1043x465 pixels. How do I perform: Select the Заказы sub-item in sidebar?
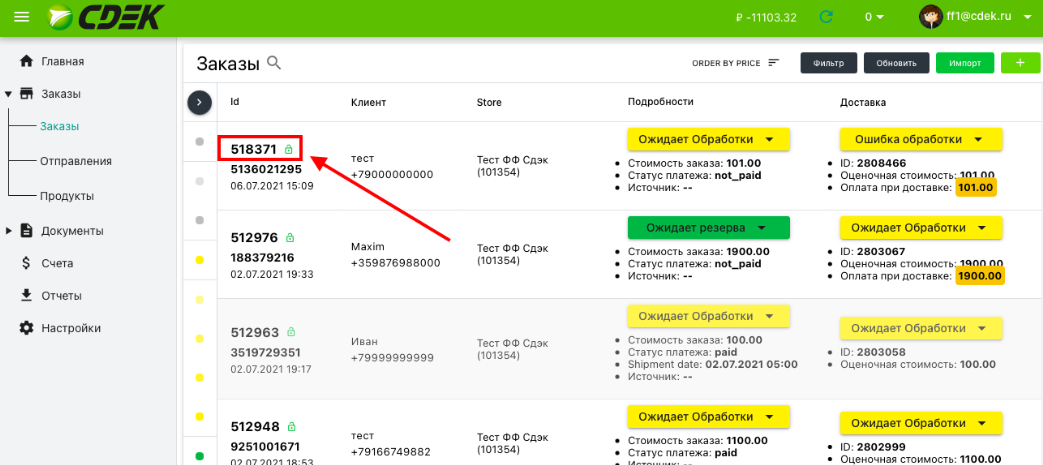60,126
